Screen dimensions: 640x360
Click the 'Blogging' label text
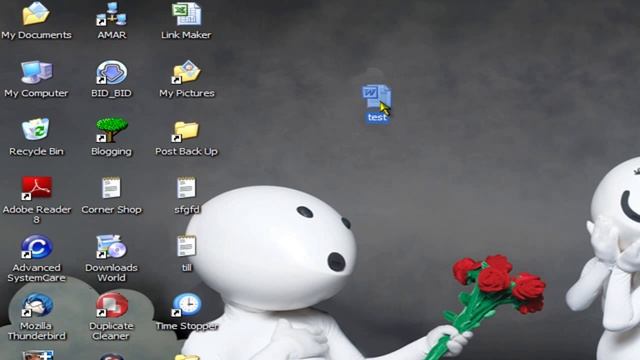click(111, 151)
